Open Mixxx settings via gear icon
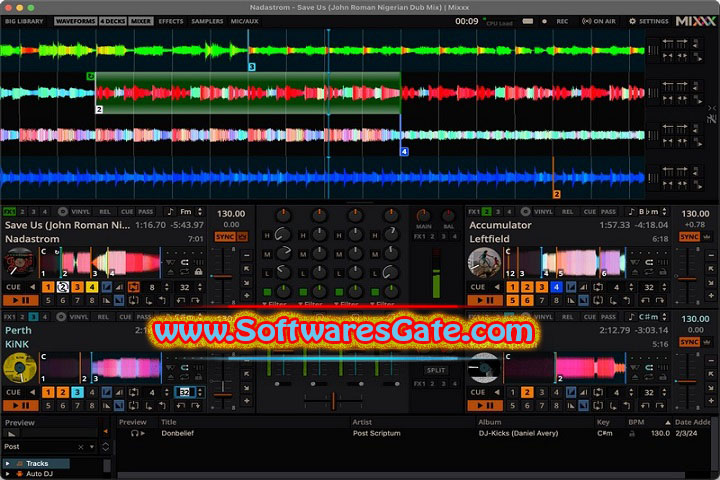This screenshot has height=480, width=720. [632, 21]
